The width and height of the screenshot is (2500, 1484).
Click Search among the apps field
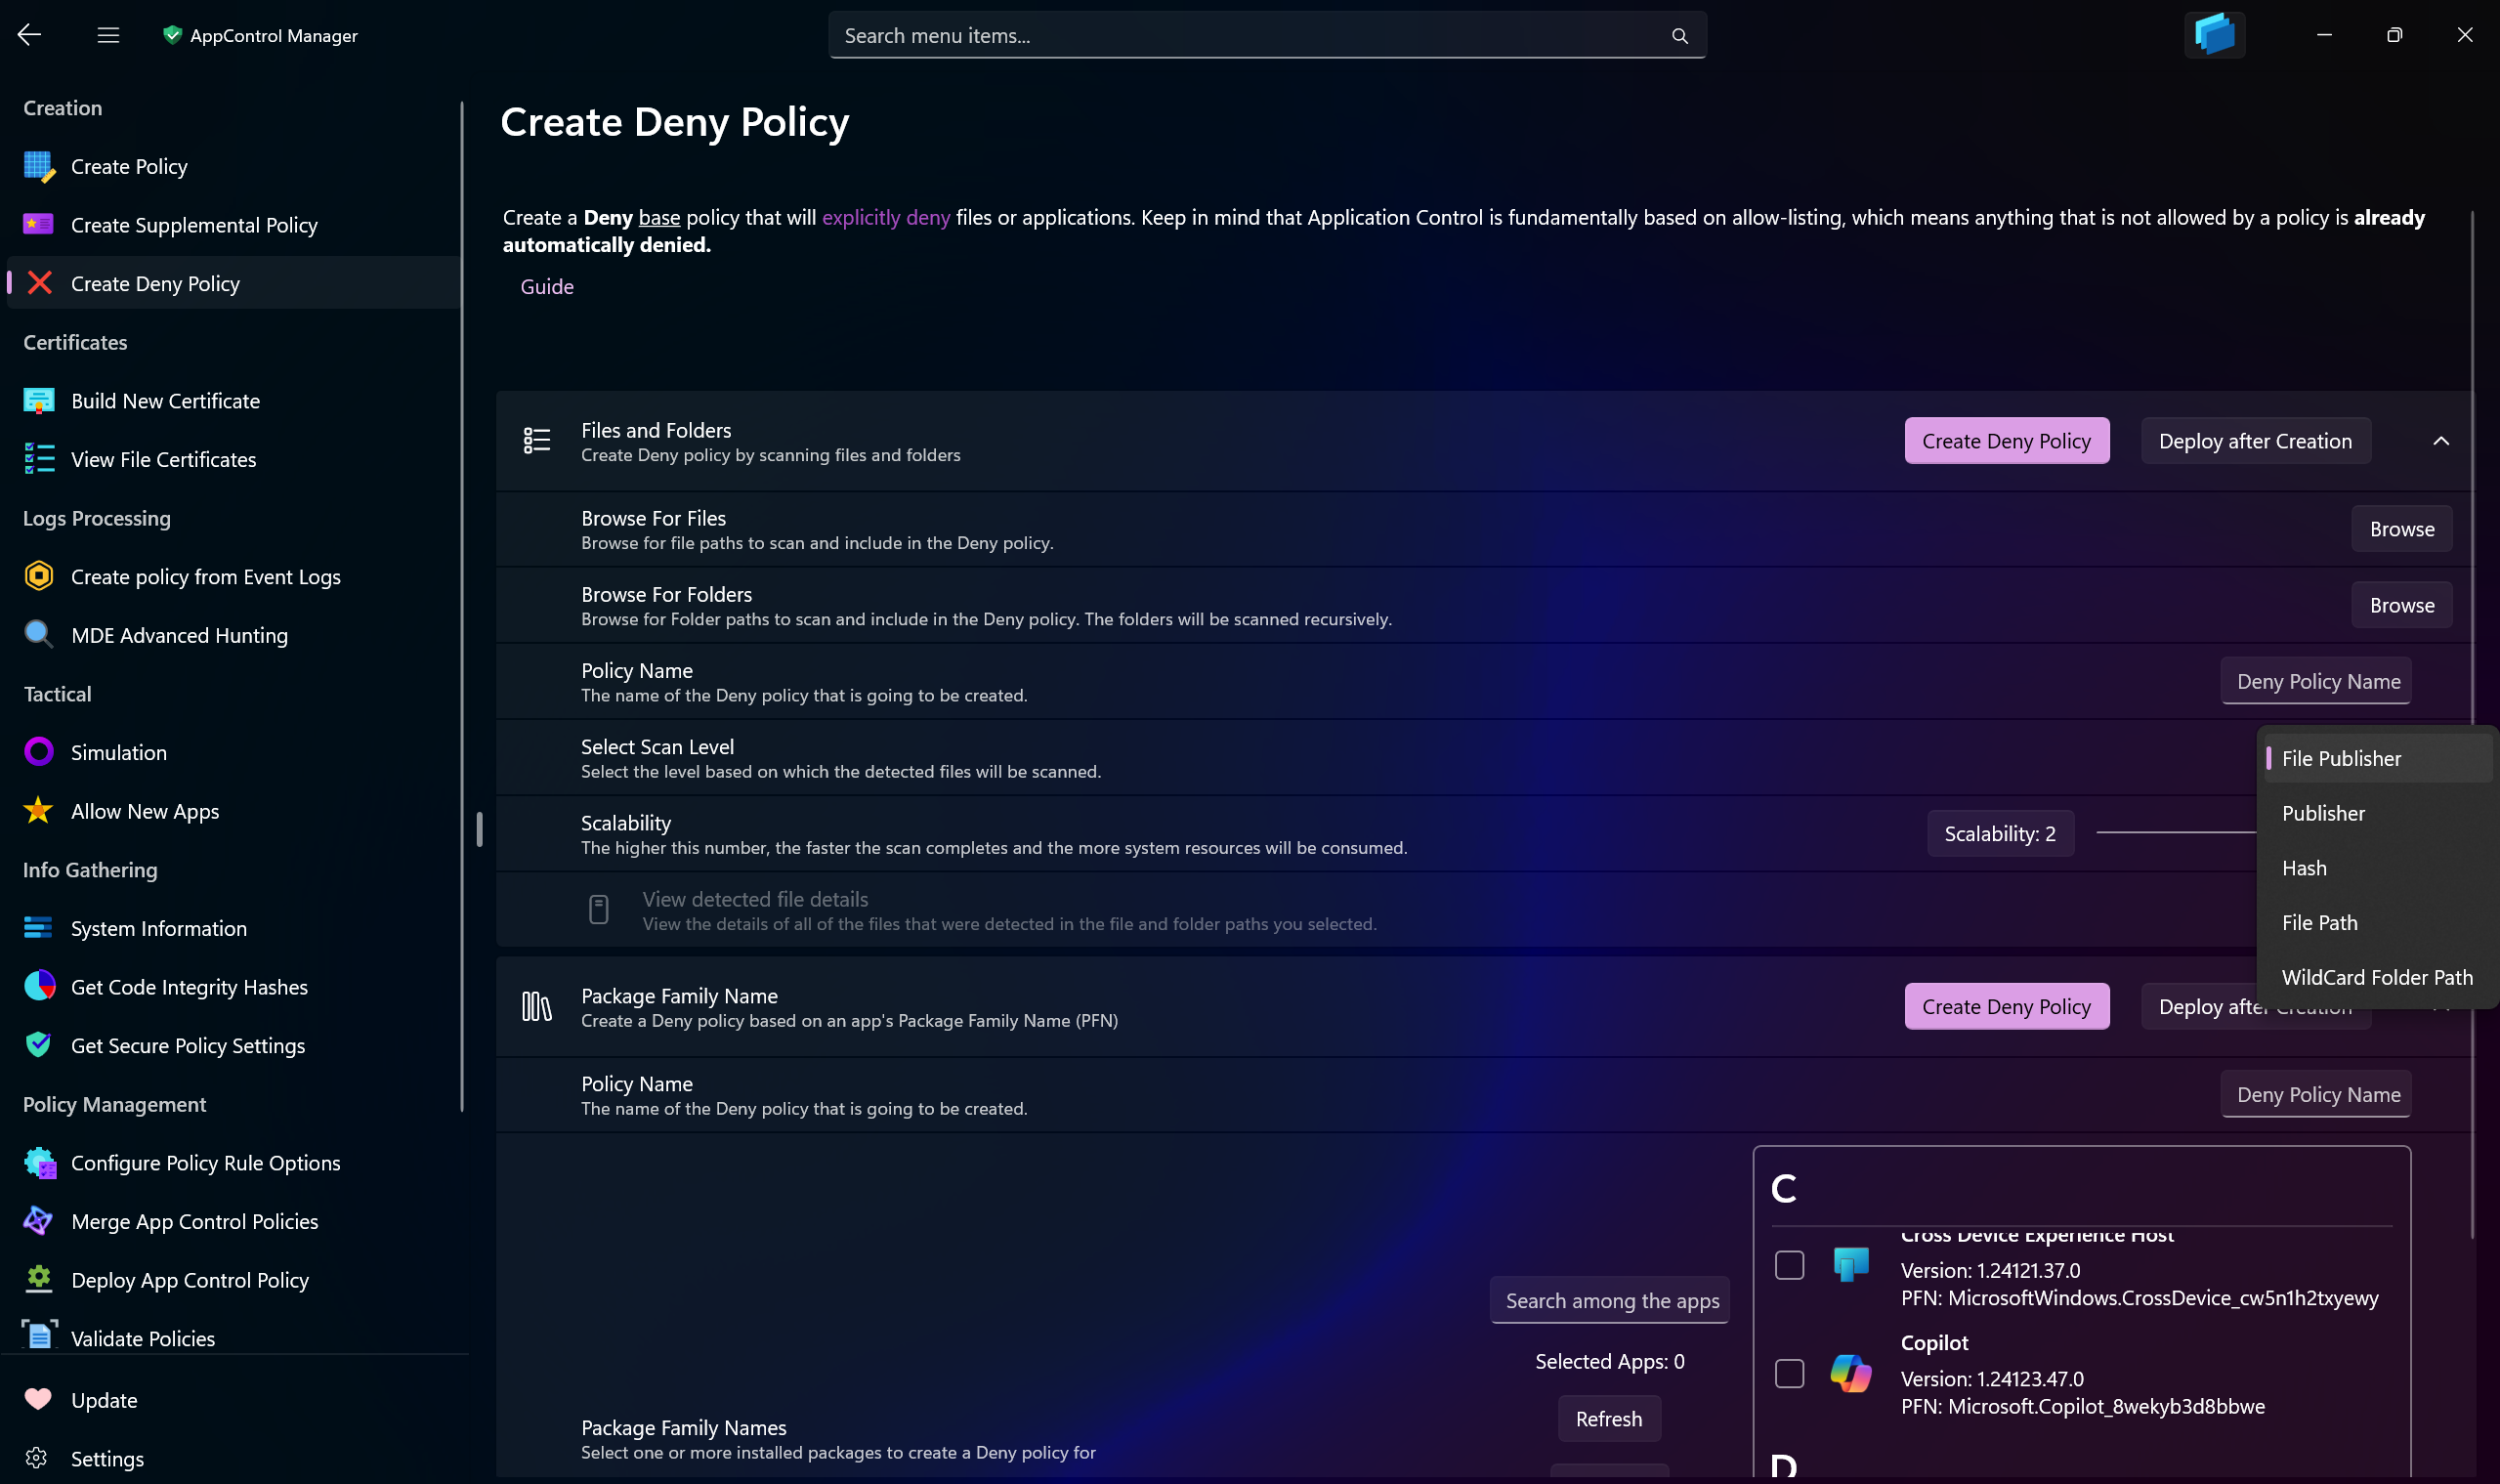coord(1611,1298)
